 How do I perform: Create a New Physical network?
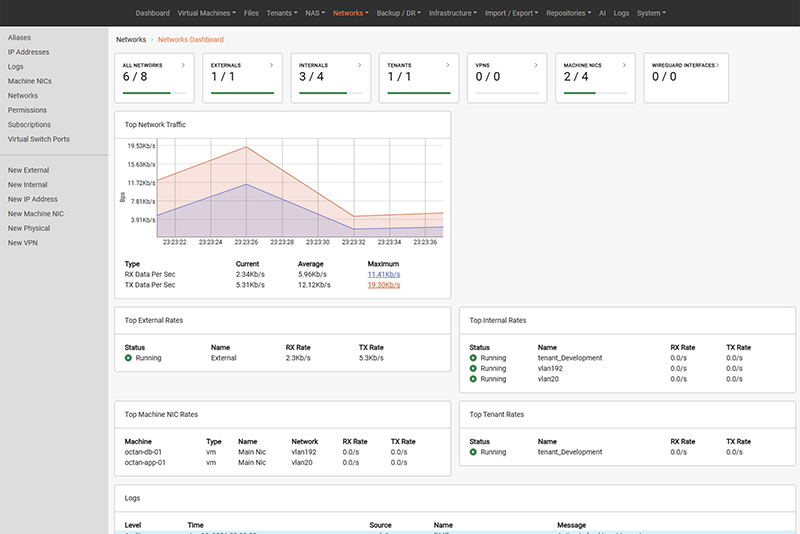[x=29, y=228]
